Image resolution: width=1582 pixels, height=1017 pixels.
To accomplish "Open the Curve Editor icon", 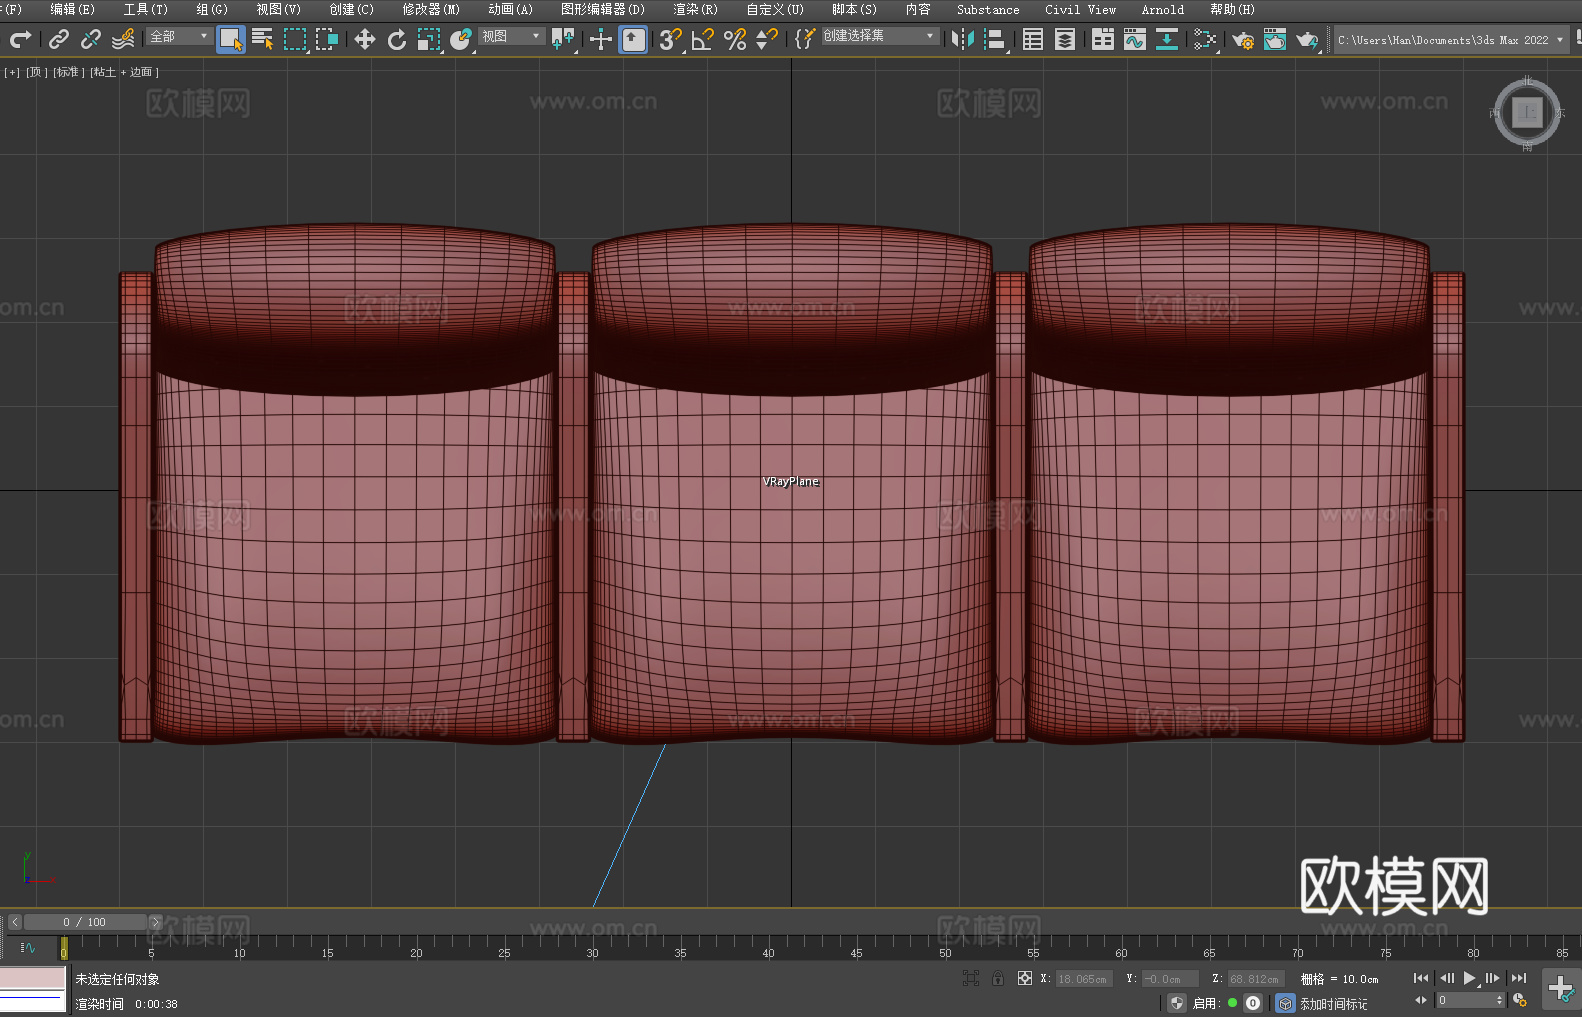I will point(1135,39).
